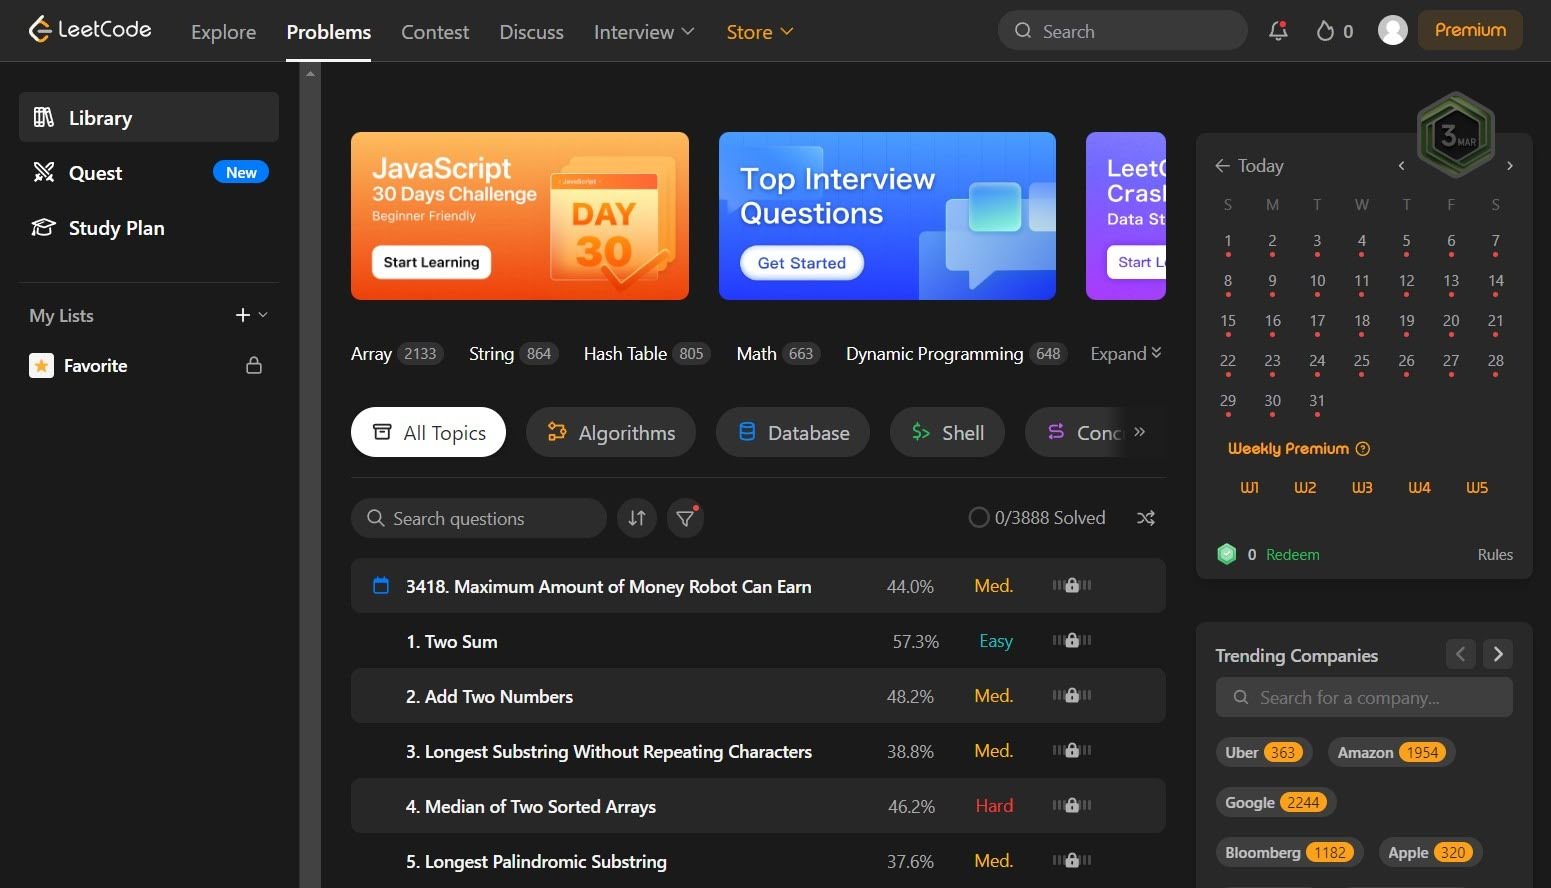The height and width of the screenshot is (888, 1551).
Task: Click the lock icon on Two Sum row
Action: pos(1072,640)
